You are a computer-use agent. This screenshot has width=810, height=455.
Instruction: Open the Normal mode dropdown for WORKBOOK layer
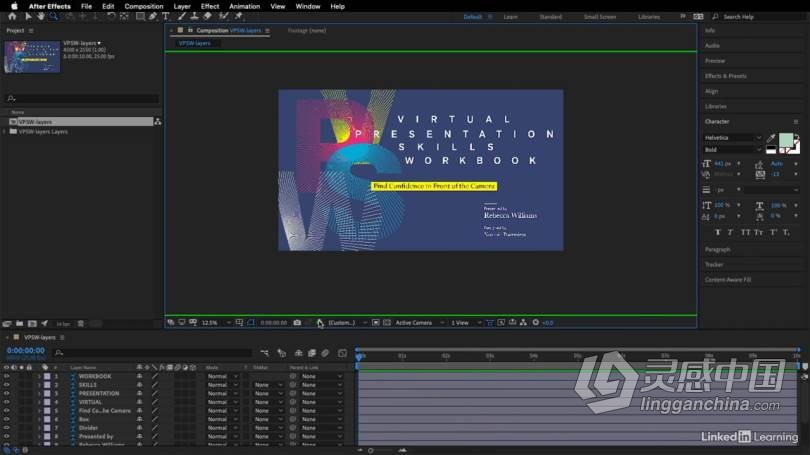[222, 376]
